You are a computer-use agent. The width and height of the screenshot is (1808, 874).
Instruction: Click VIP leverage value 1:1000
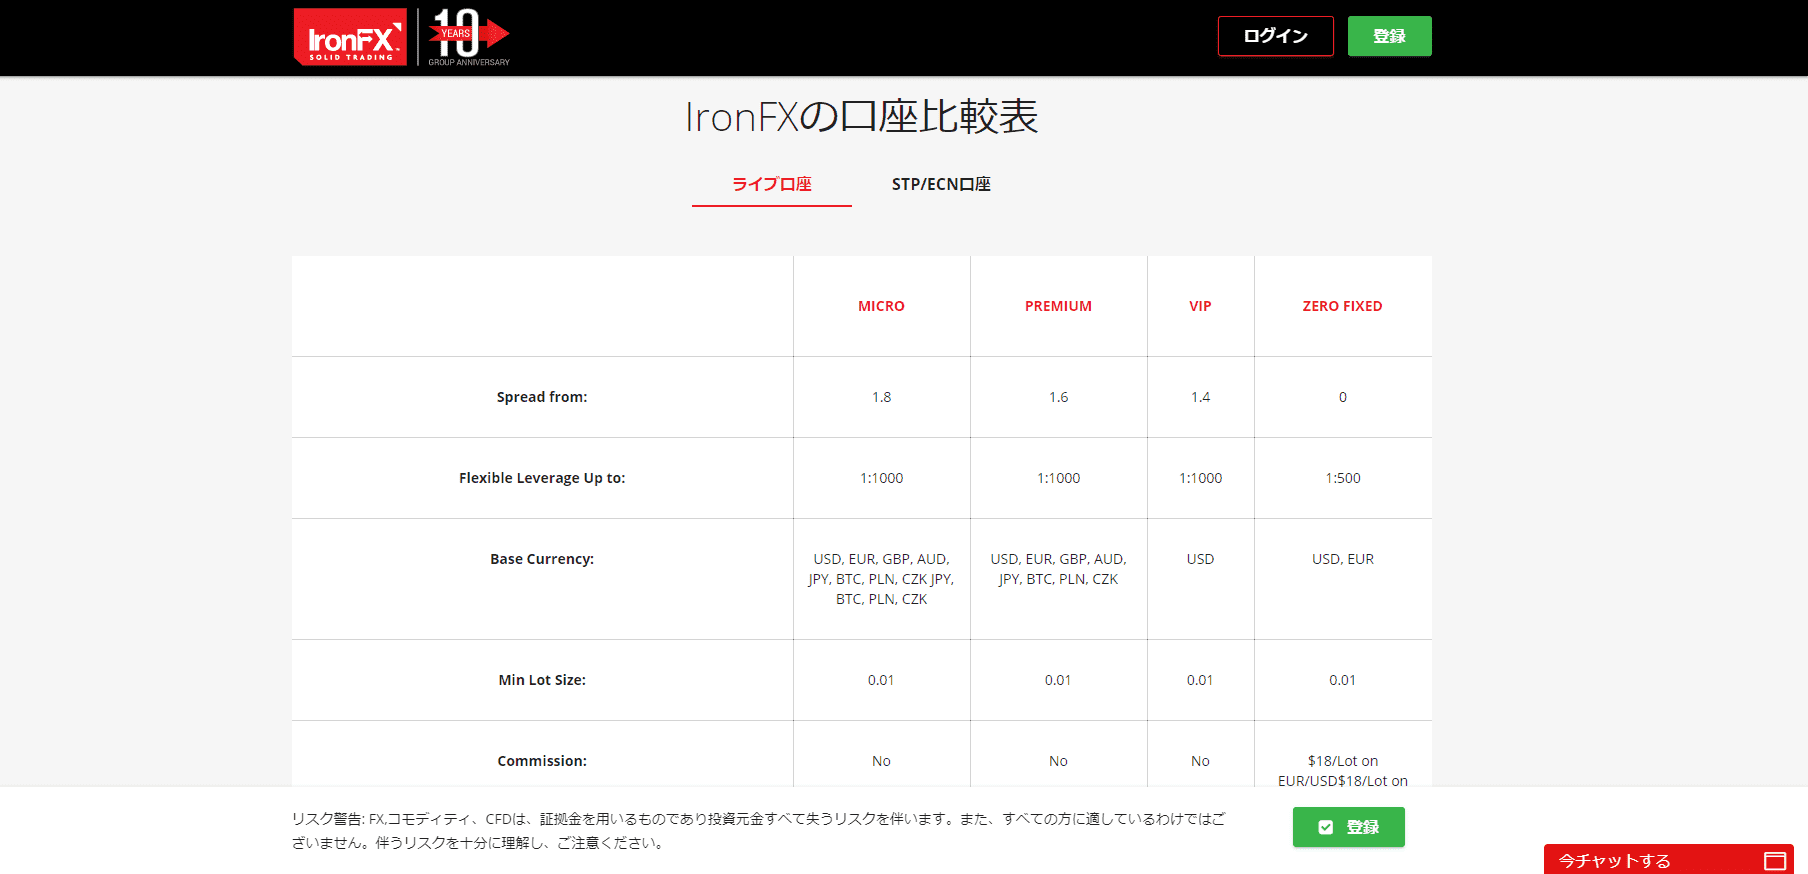point(1200,478)
